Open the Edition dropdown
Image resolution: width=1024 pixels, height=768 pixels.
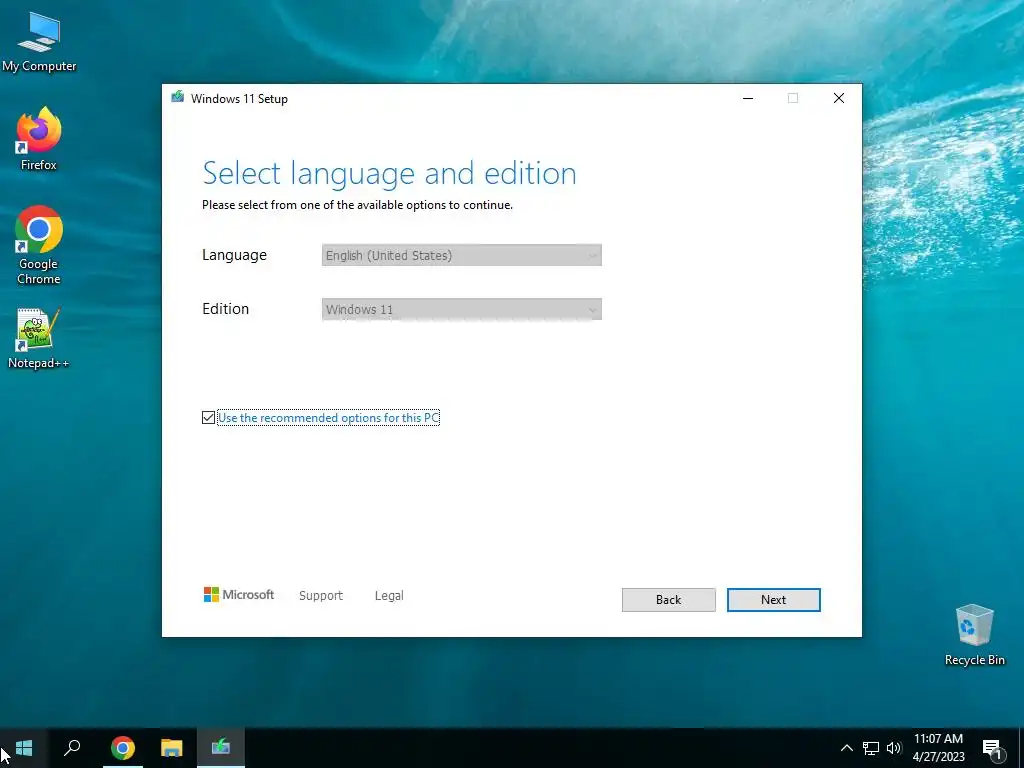(x=462, y=310)
